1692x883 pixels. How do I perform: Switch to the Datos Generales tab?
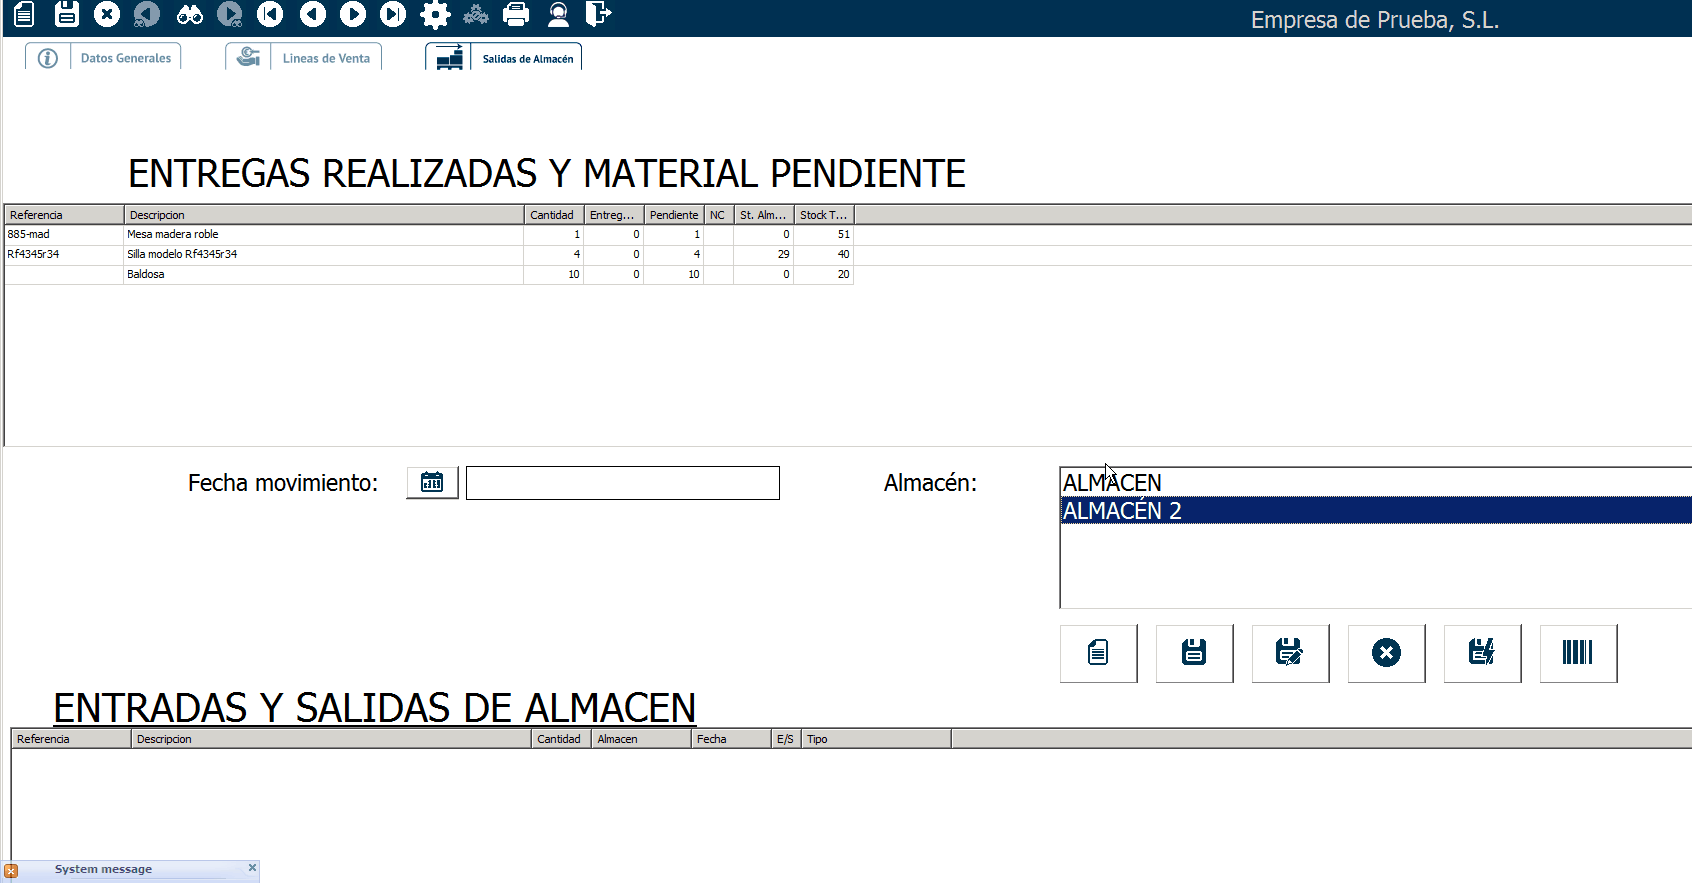[x=125, y=58]
